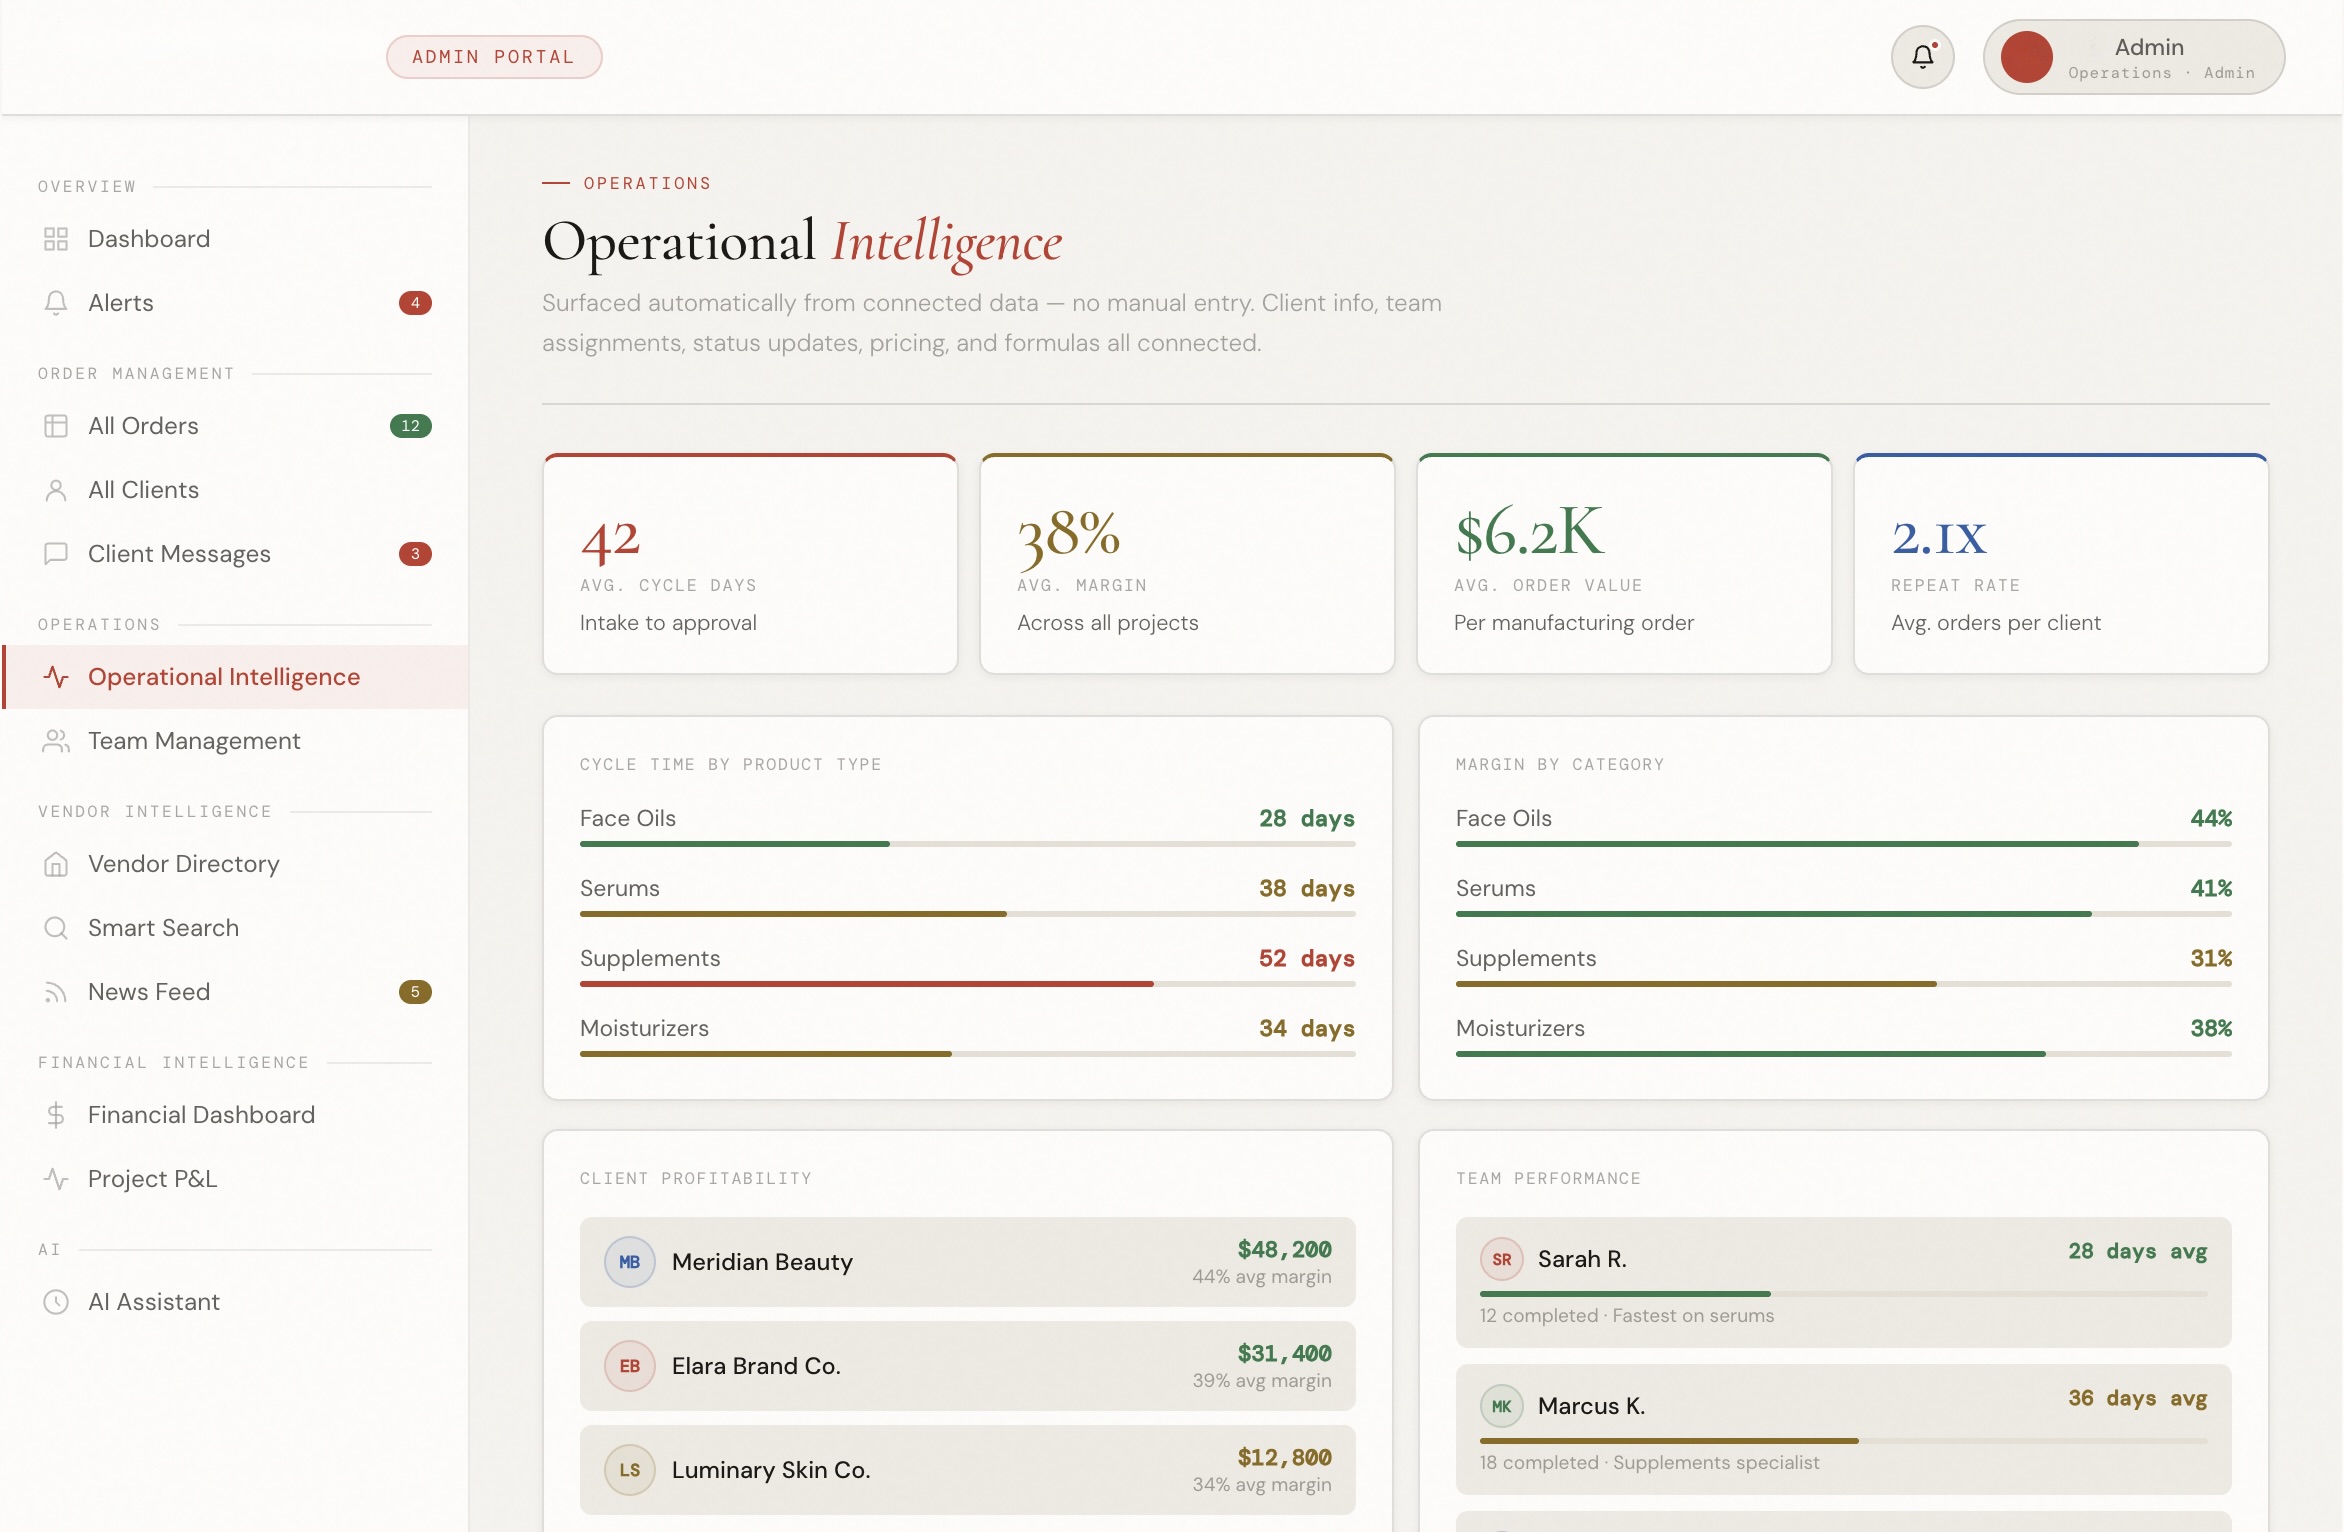Click the red Admin avatar circle
Image resolution: width=2344 pixels, height=1532 pixels.
coord(2026,57)
